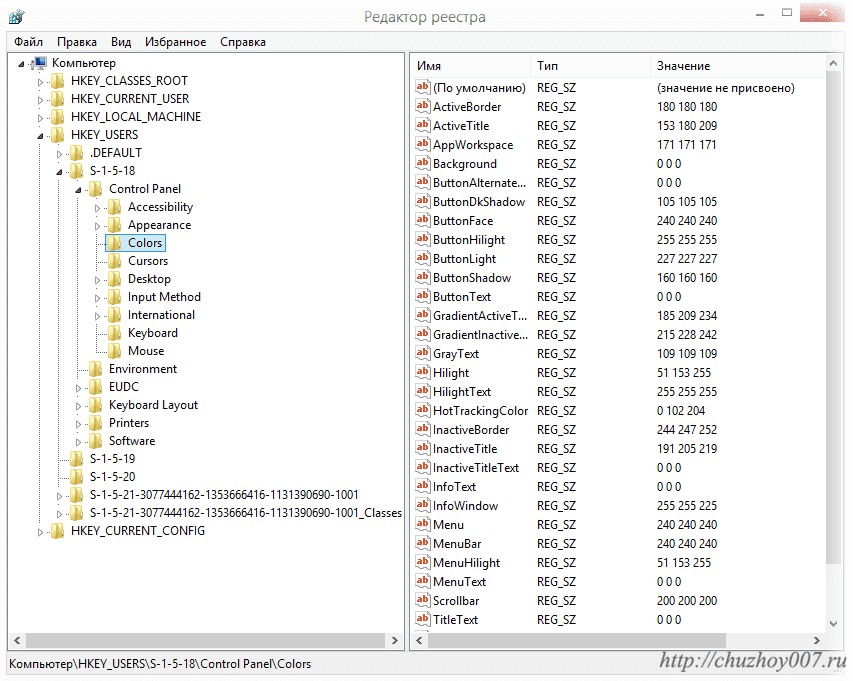The width and height of the screenshot is (853, 681).
Task: Select the EUDC key
Action: tap(124, 387)
